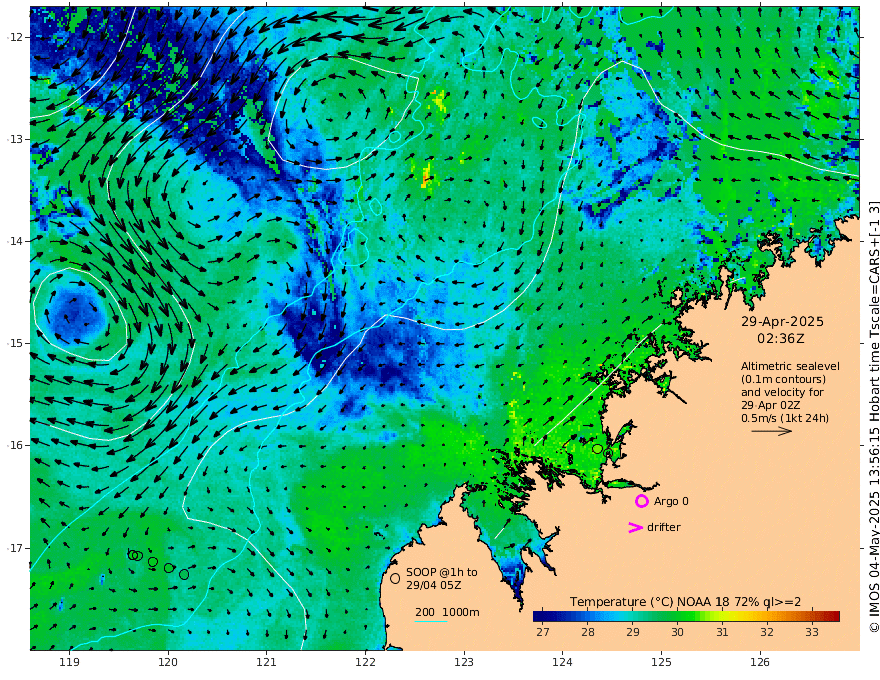The height and width of the screenshot is (680, 880).
Task: Click longitude label 123 on bottom axis
Action: tap(464, 663)
